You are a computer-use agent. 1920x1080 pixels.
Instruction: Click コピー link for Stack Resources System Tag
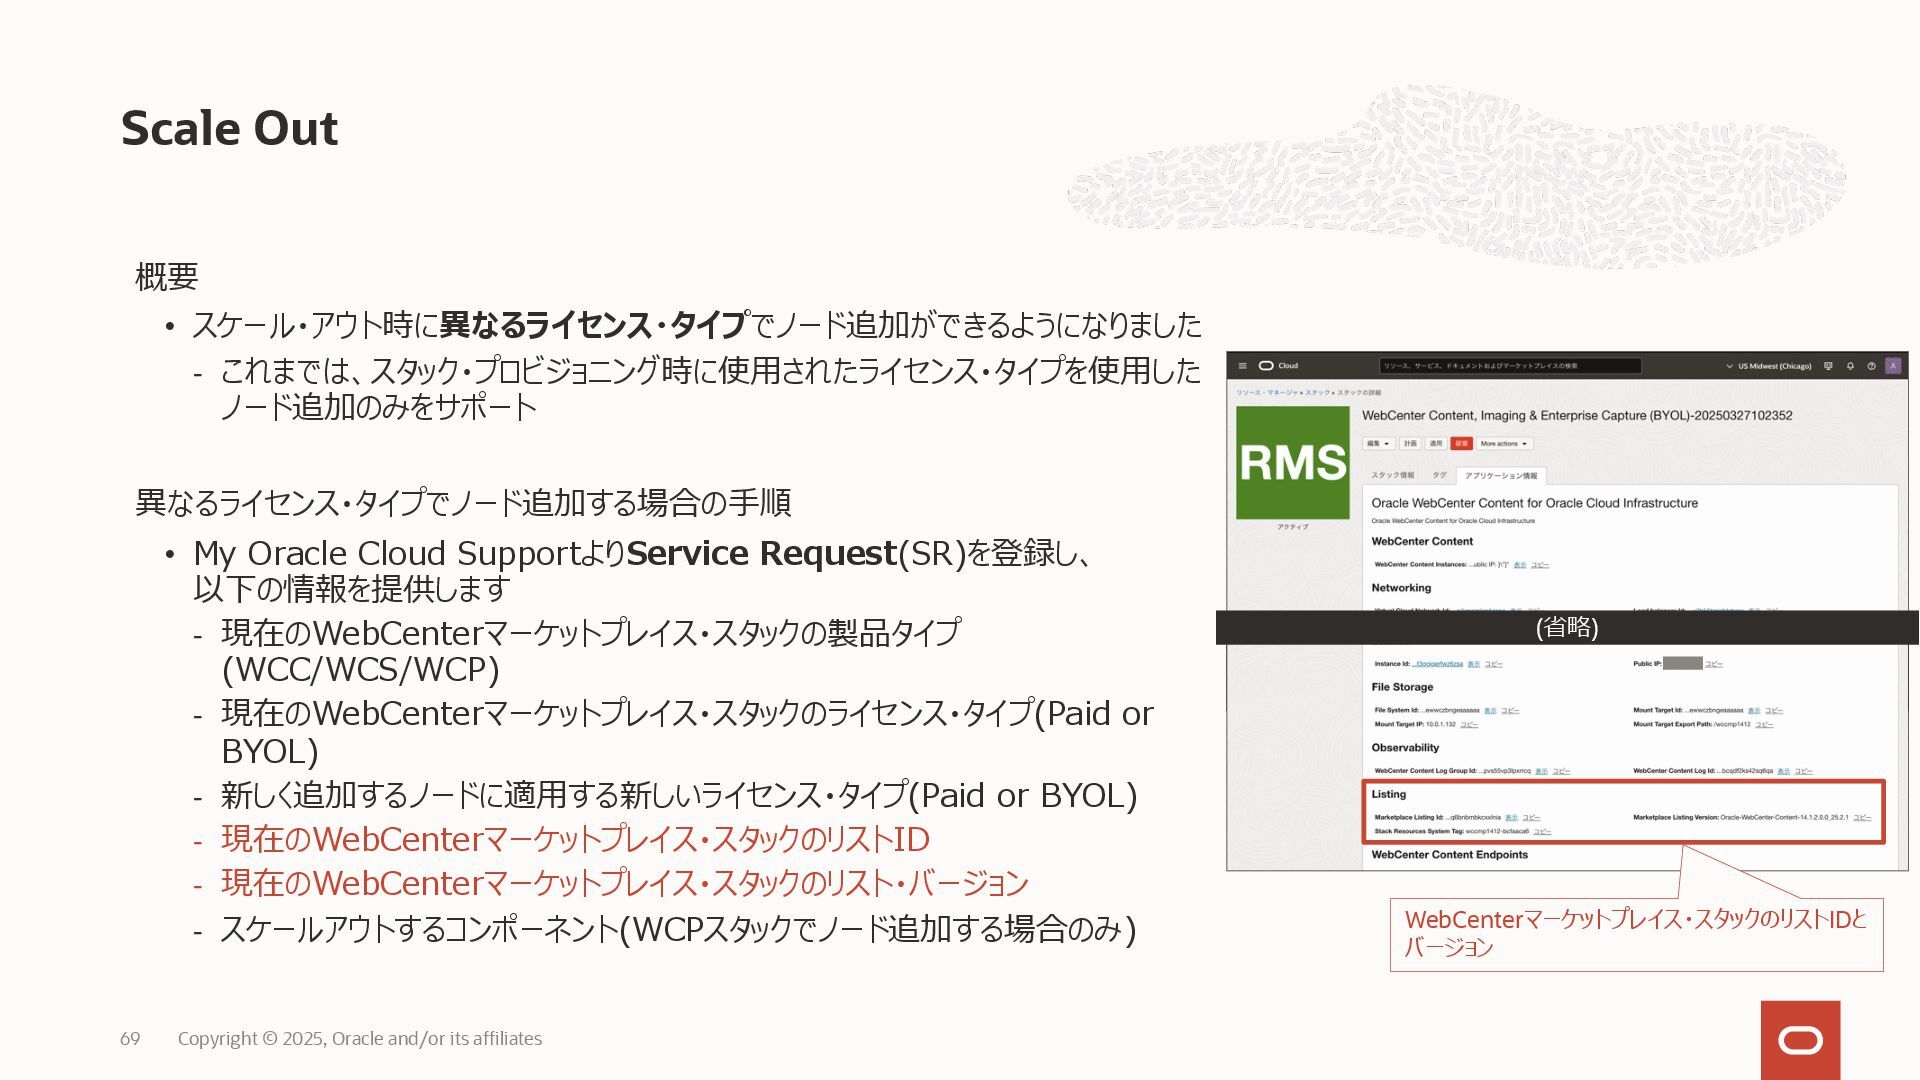[x=1542, y=832]
